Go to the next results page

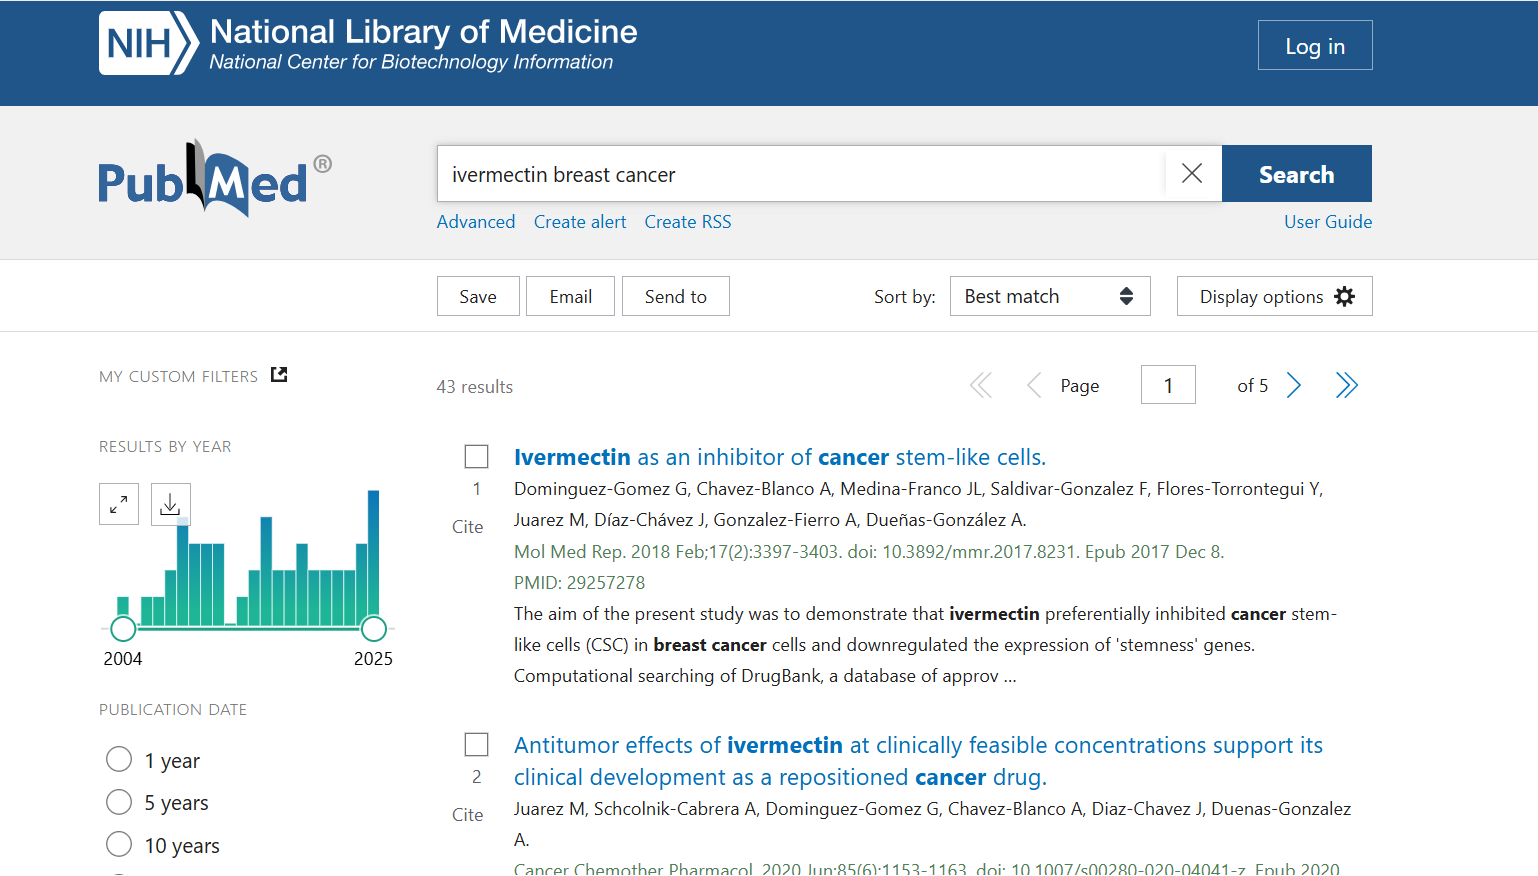click(x=1294, y=385)
